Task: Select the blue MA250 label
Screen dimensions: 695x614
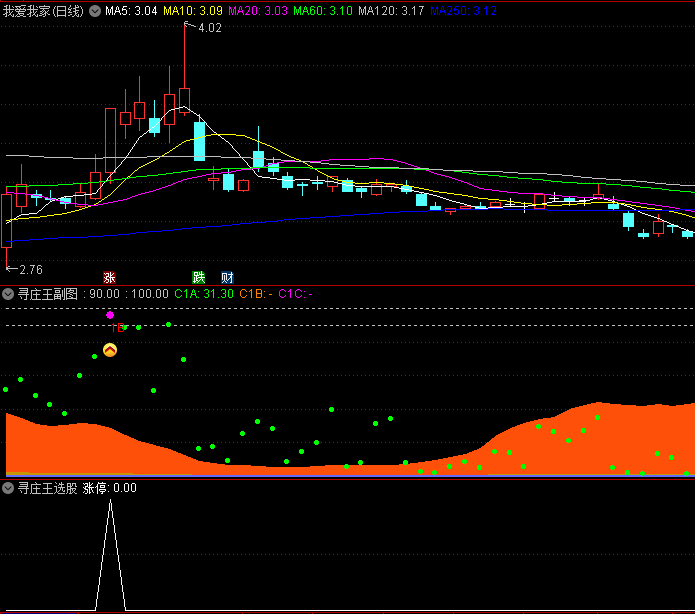Action: (463, 11)
